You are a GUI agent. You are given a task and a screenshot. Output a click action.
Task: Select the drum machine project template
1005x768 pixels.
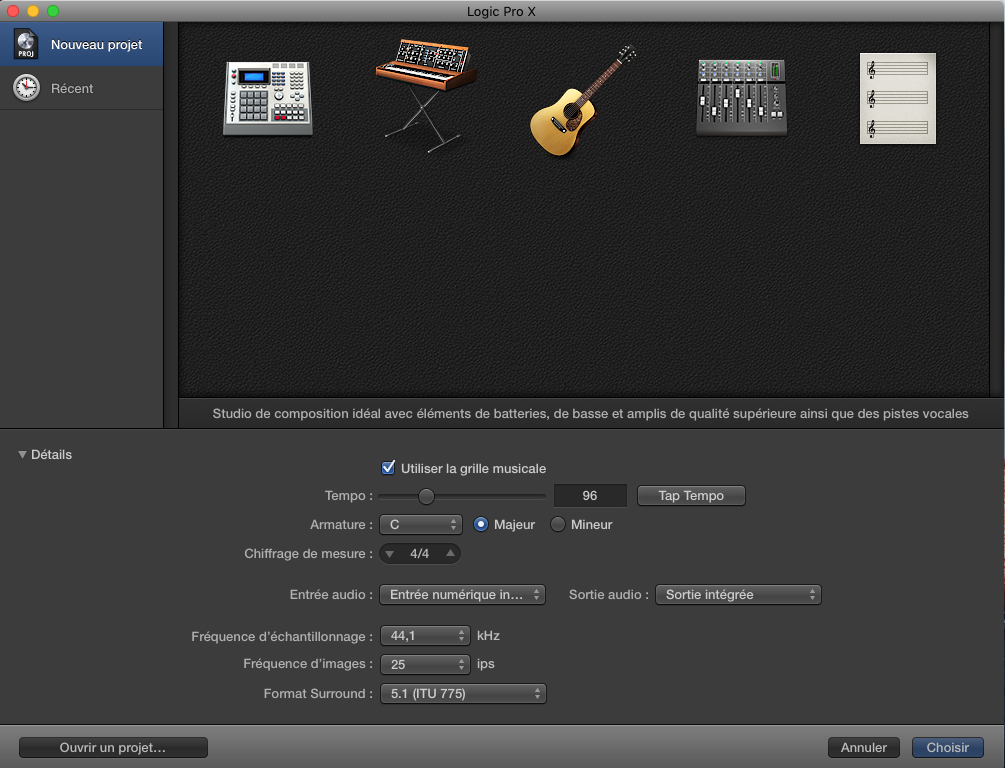(267, 98)
